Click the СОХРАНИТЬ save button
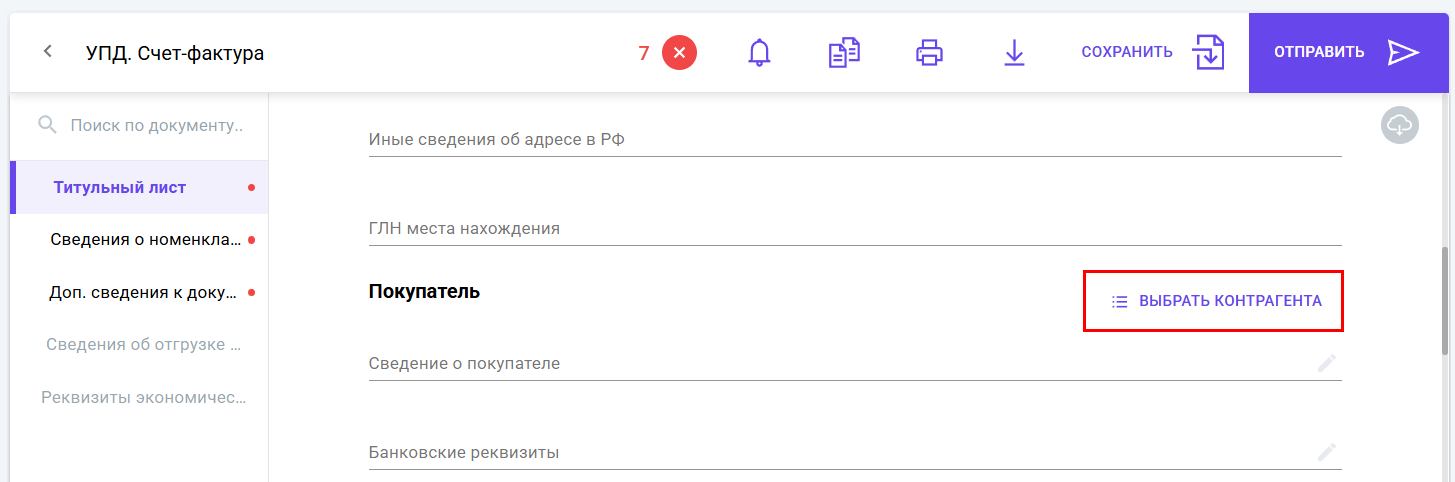Image resolution: width=1455 pixels, height=482 pixels. pyautogui.click(x=1153, y=52)
